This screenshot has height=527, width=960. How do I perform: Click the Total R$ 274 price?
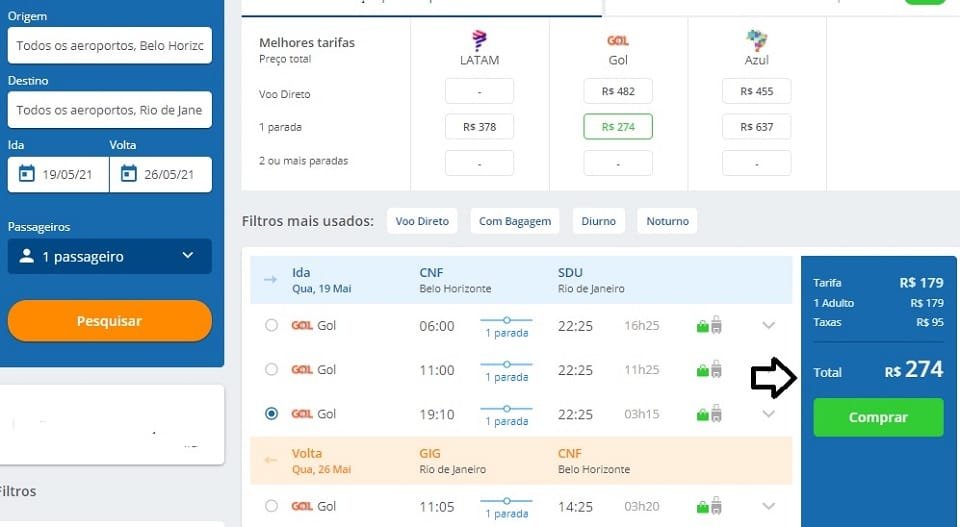[878, 370]
